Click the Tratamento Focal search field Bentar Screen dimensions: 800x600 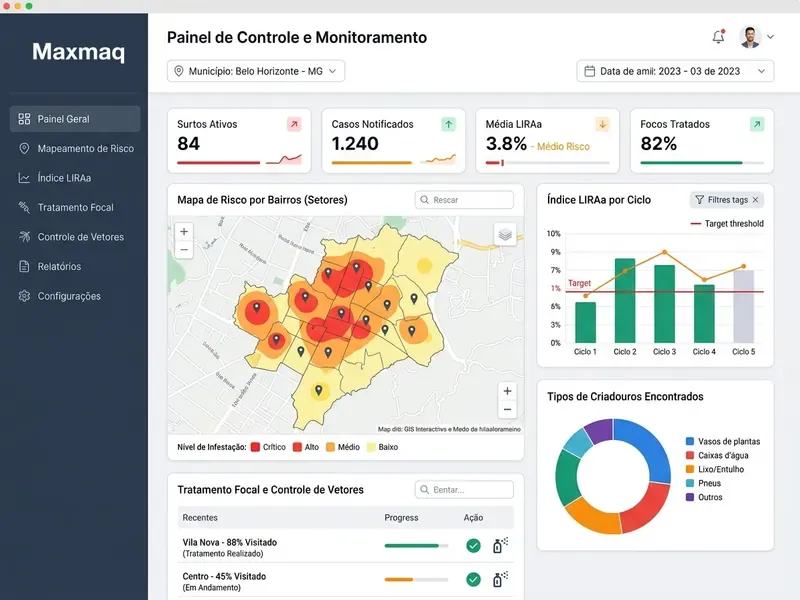(464, 490)
